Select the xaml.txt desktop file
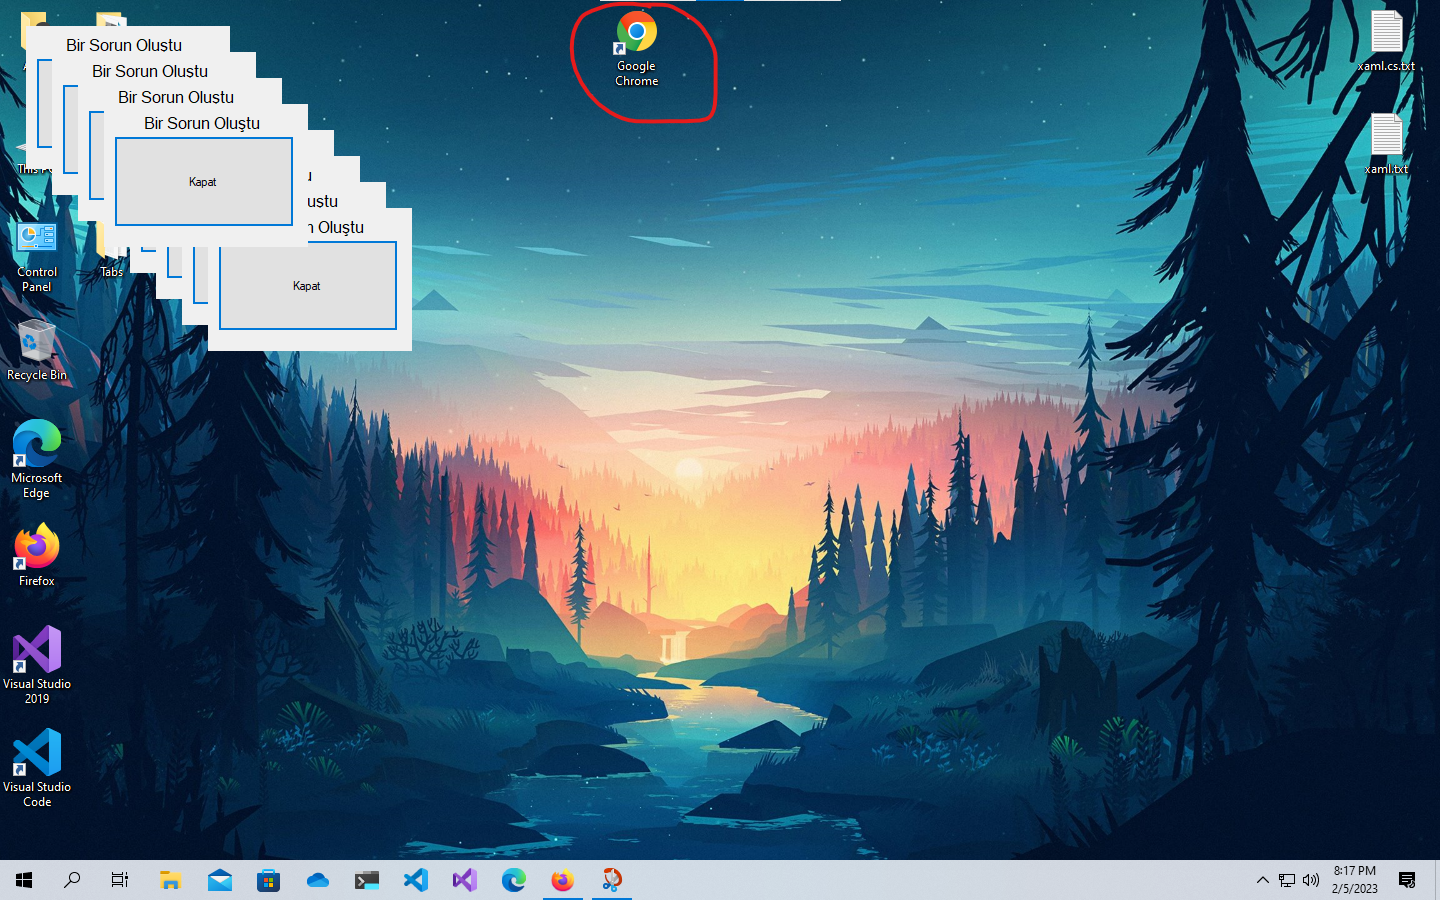Screen dimensions: 1440x900 pyautogui.click(x=1386, y=145)
